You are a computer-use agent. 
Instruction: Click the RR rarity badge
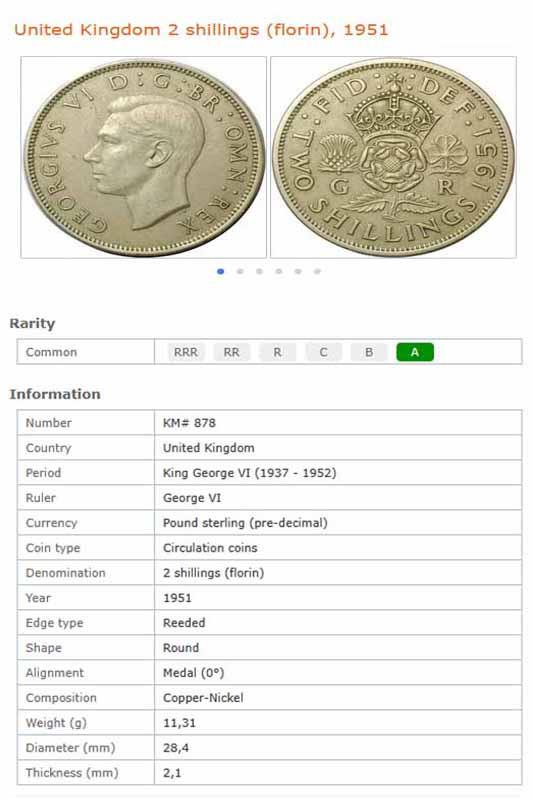point(232,352)
